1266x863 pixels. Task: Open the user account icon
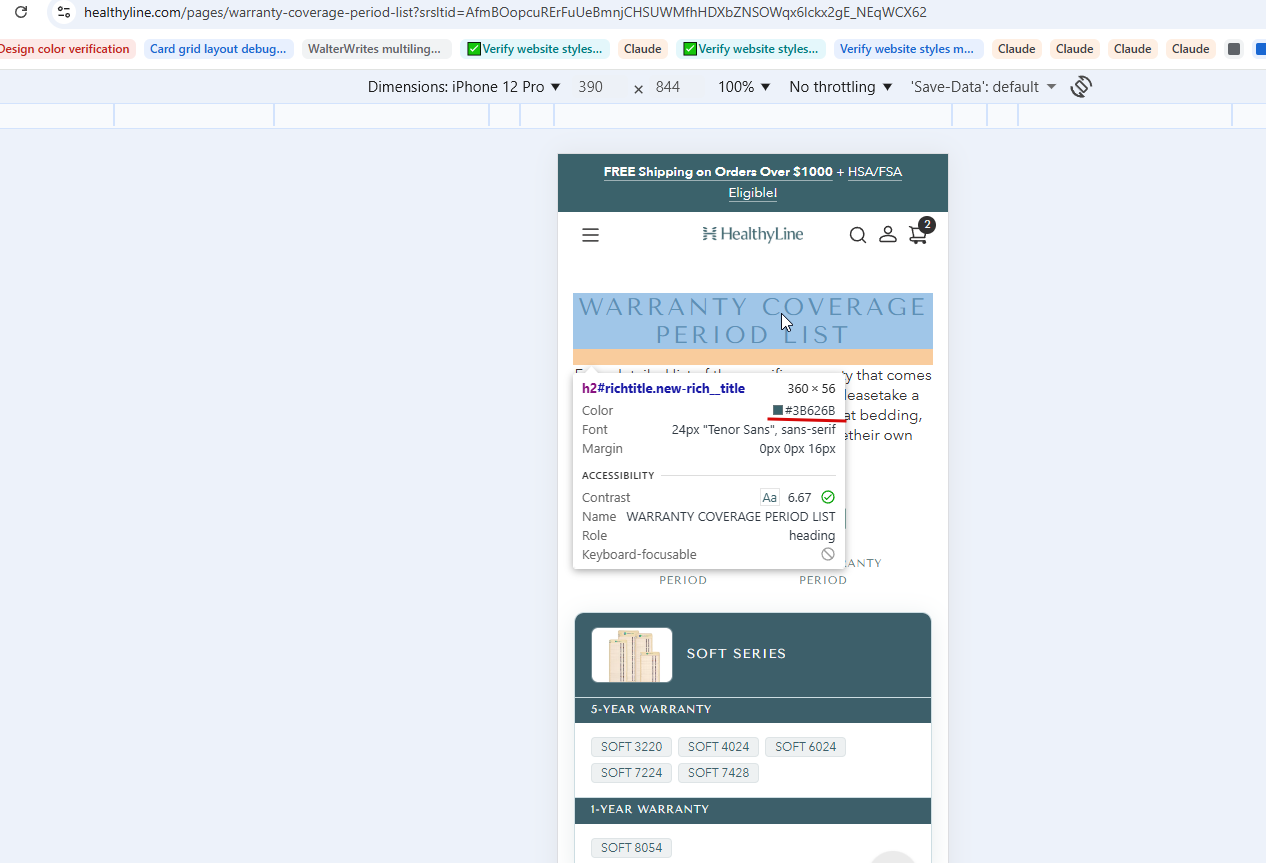point(888,234)
